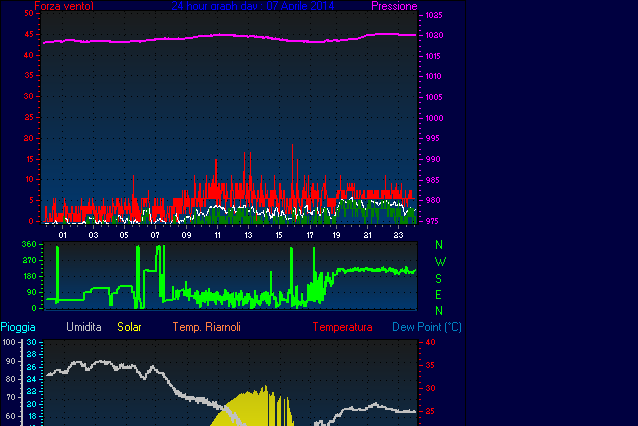Select the Umidita legend label
The width and height of the screenshot is (638, 426).
point(84,327)
